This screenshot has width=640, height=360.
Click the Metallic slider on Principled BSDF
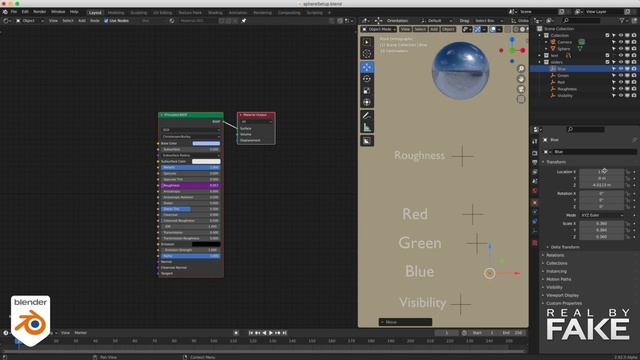191,167
